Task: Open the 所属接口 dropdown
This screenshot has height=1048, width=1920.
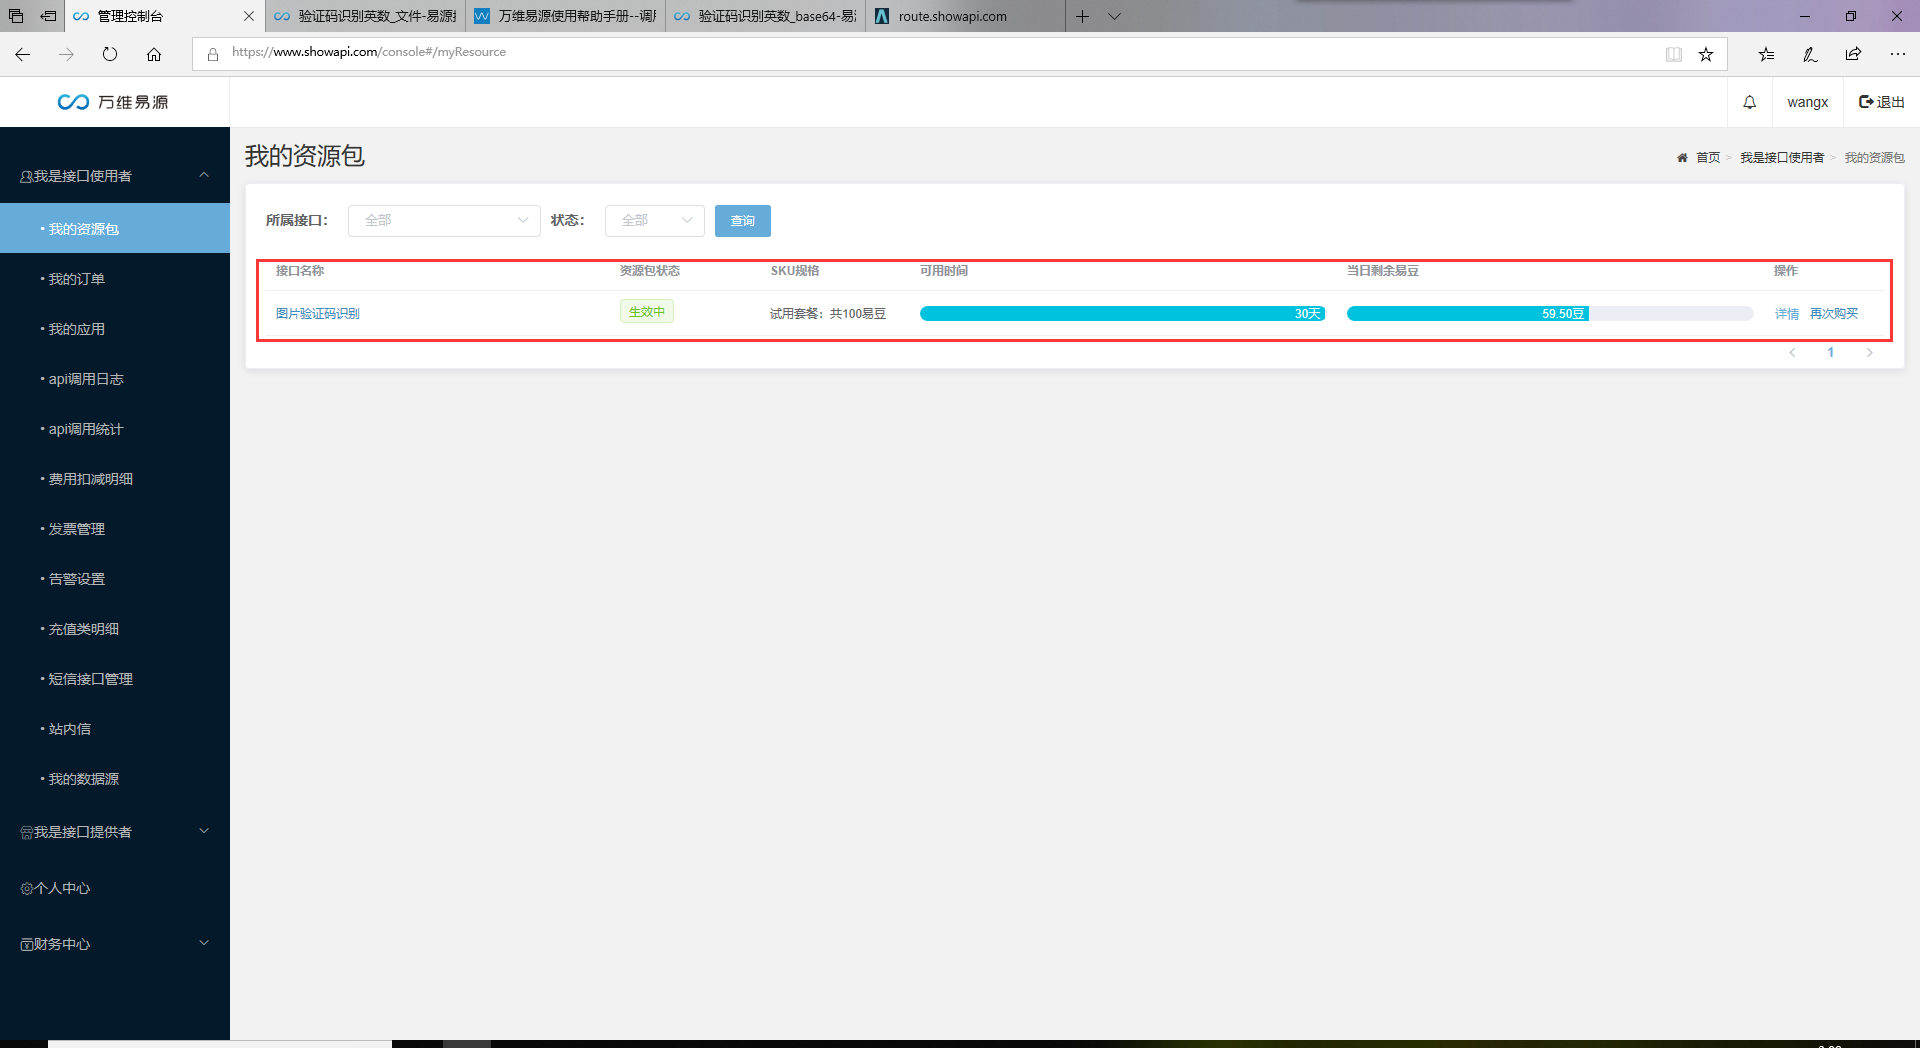Action: [444, 221]
